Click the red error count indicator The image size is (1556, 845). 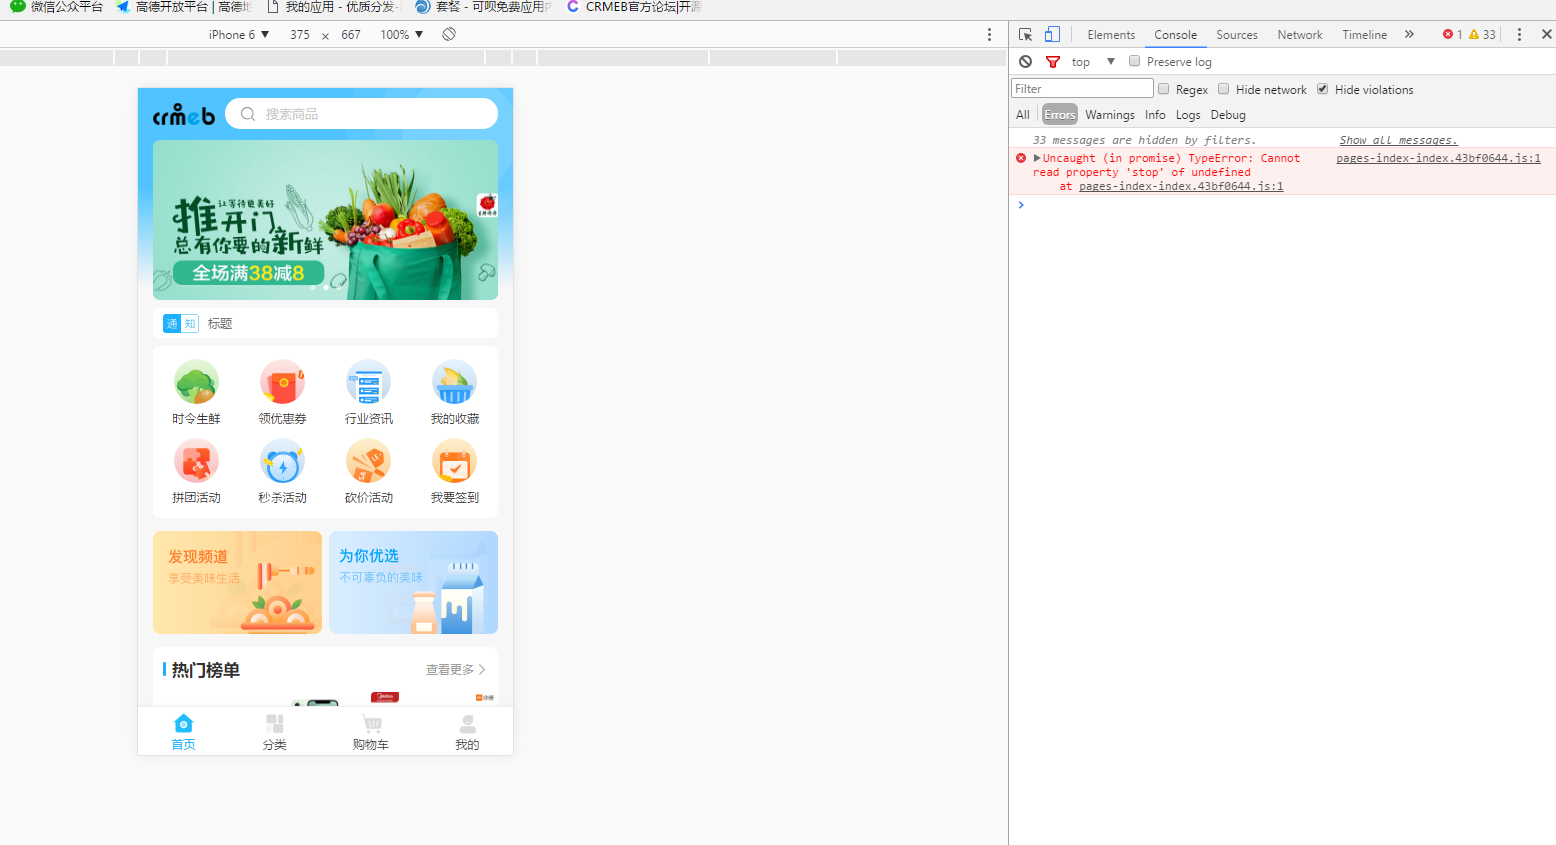[1452, 34]
